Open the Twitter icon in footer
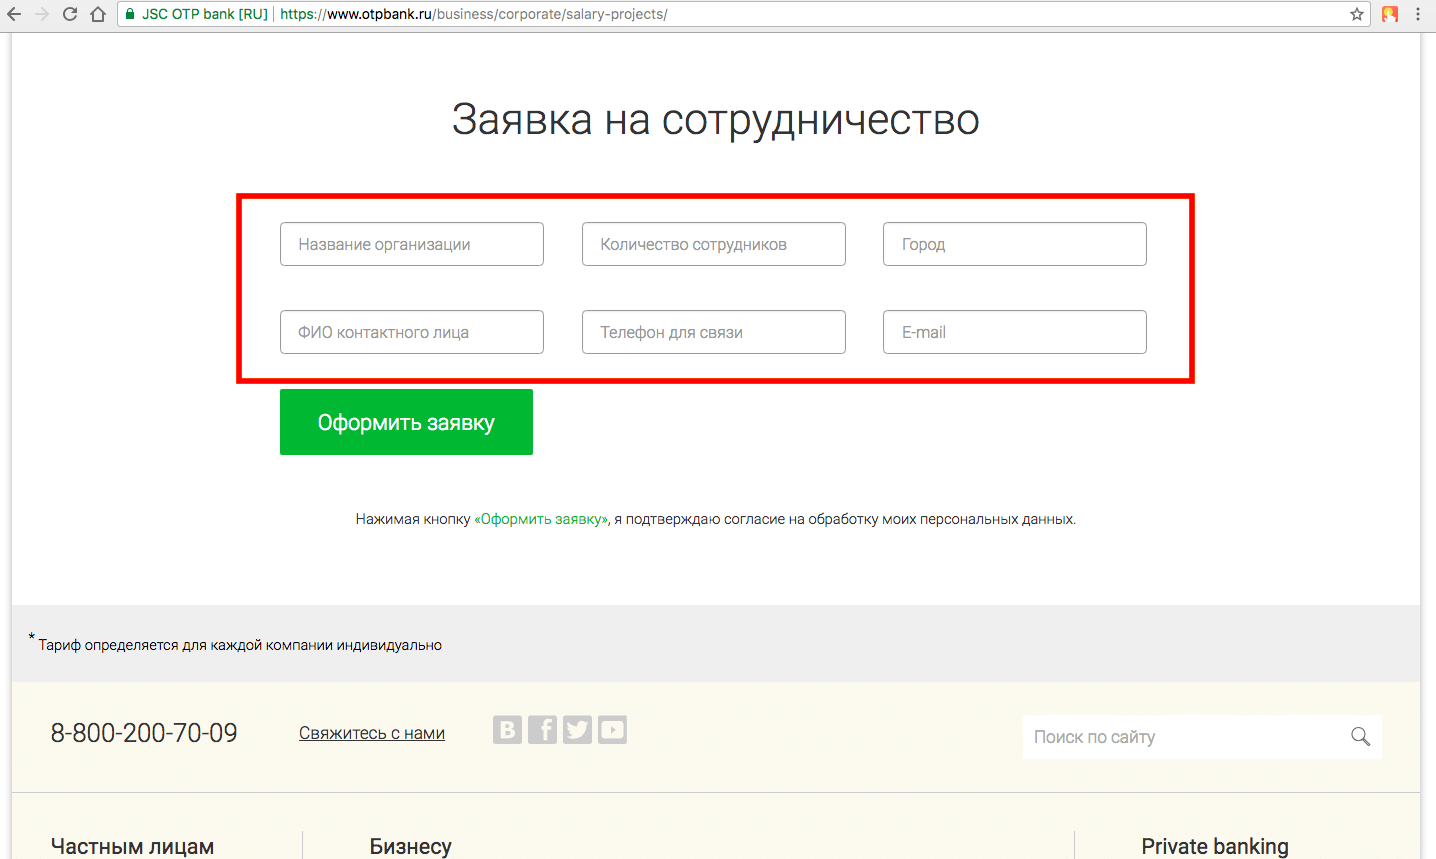1436x859 pixels. [x=577, y=730]
